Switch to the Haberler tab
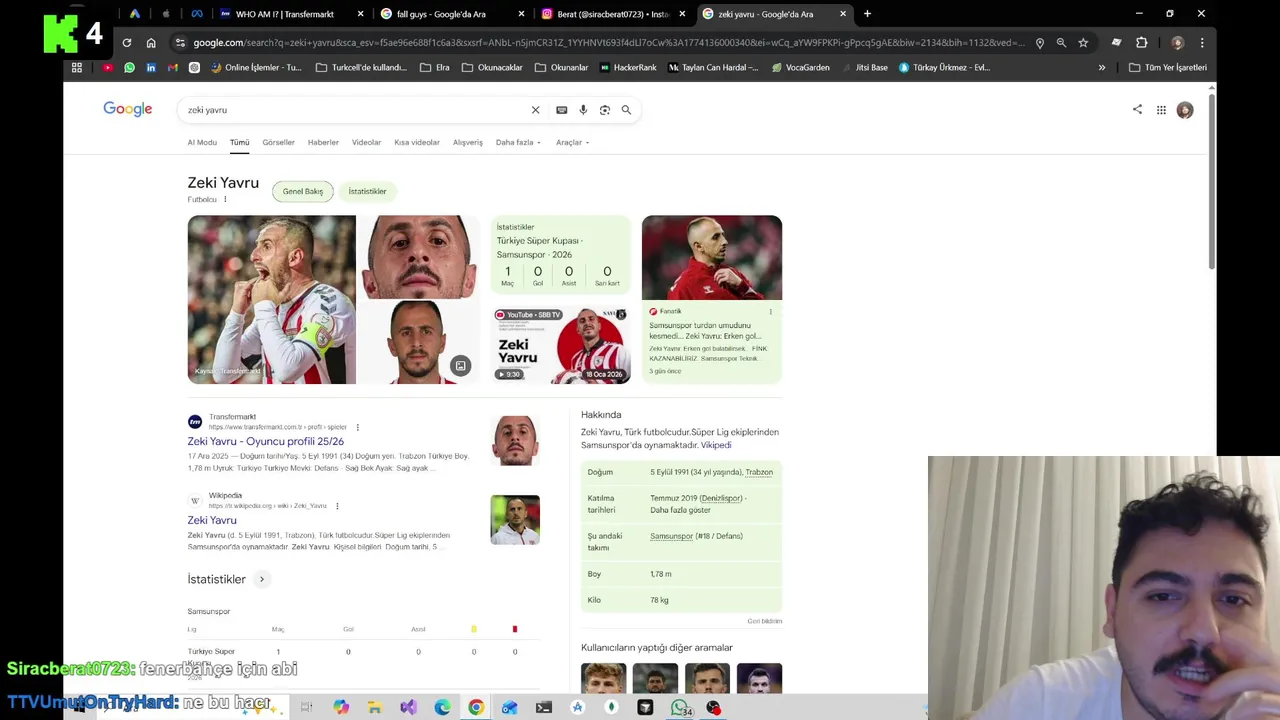Screen dimensions: 1280x720 (323, 142)
